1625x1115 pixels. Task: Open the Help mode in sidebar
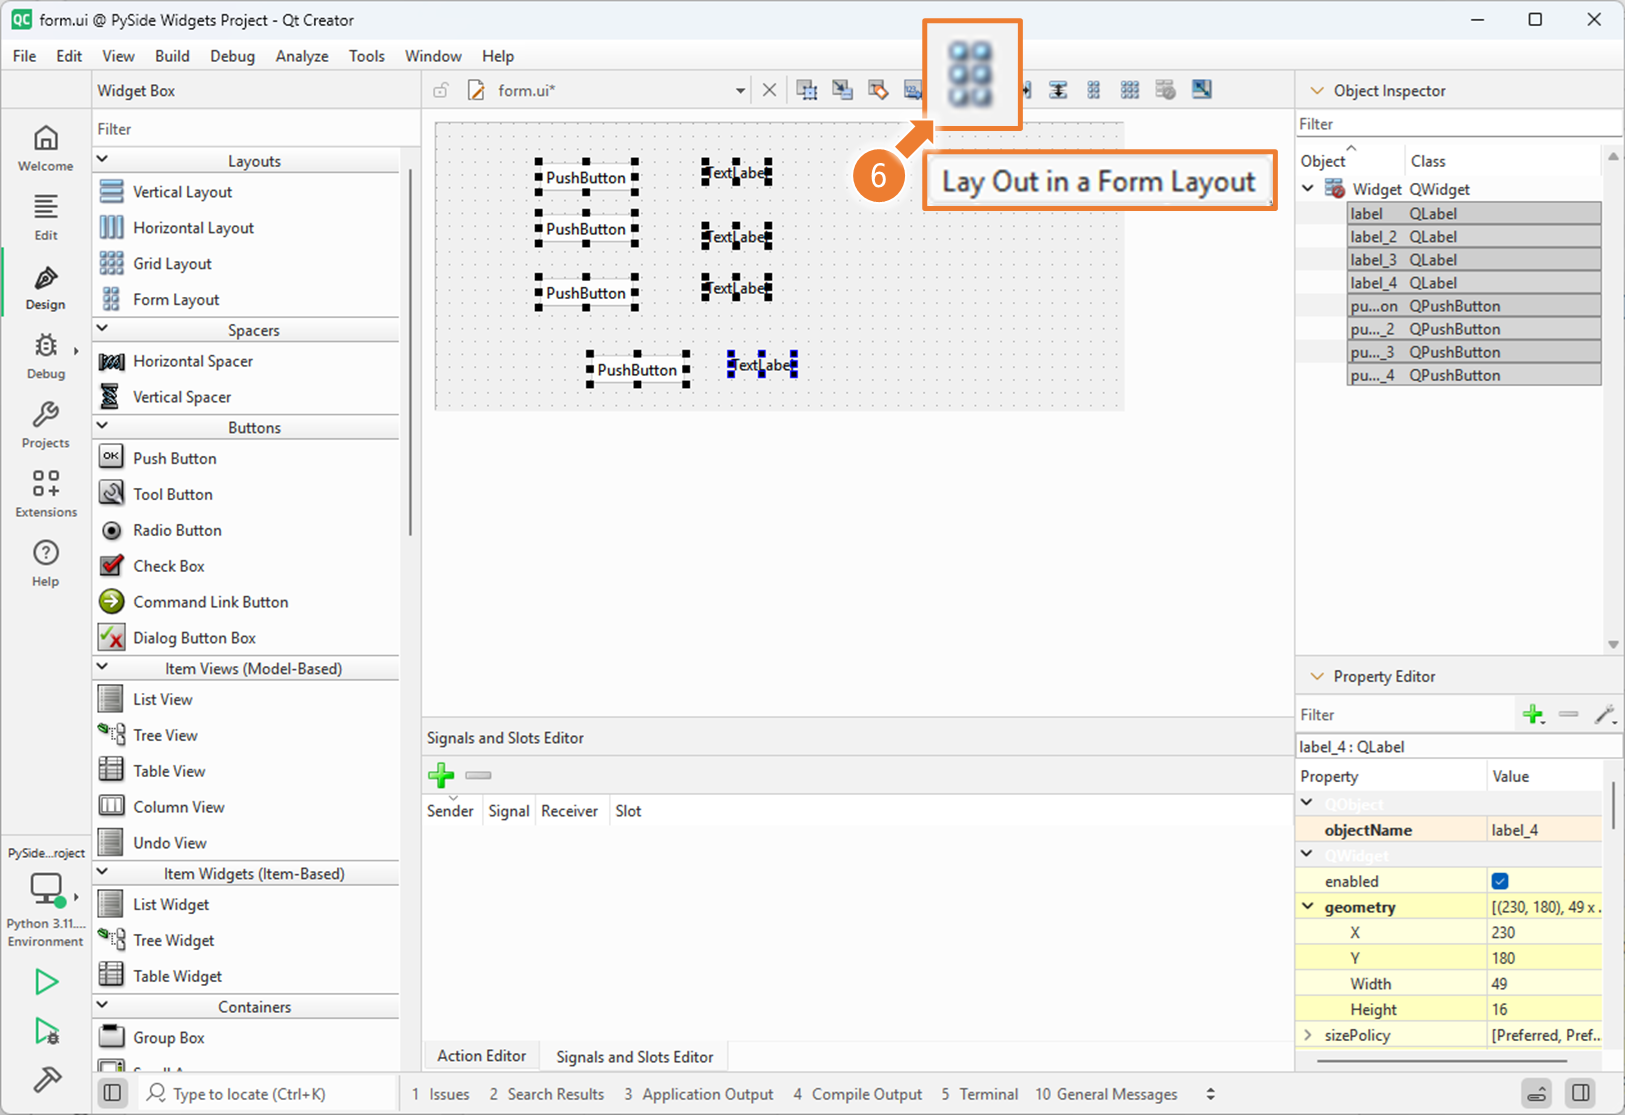tap(46, 563)
